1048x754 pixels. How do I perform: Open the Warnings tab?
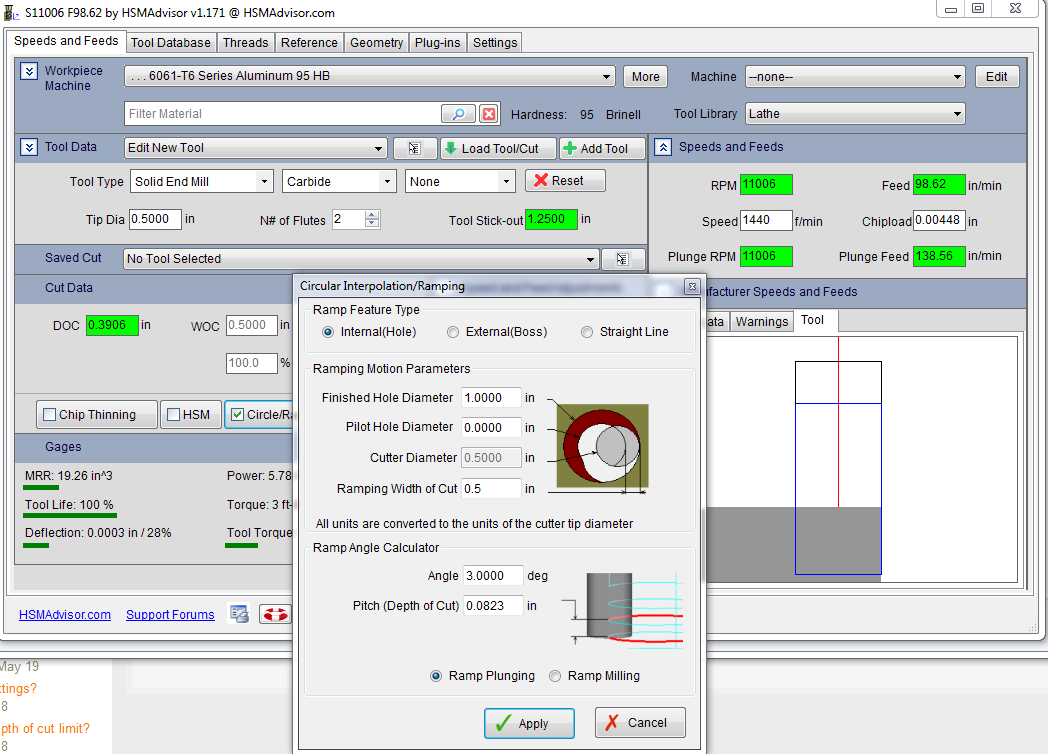761,321
